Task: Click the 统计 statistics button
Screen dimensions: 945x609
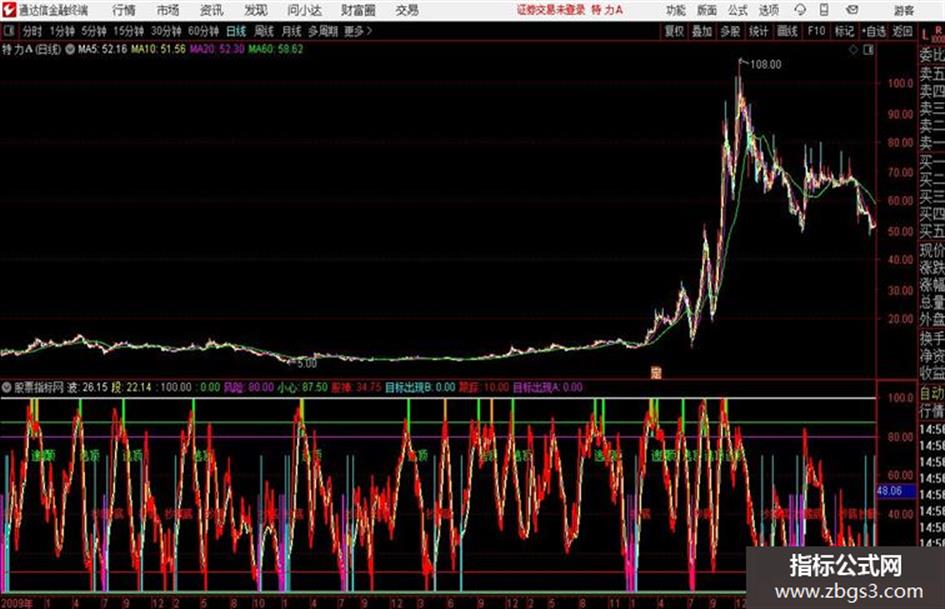Action: click(x=758, y=31)
